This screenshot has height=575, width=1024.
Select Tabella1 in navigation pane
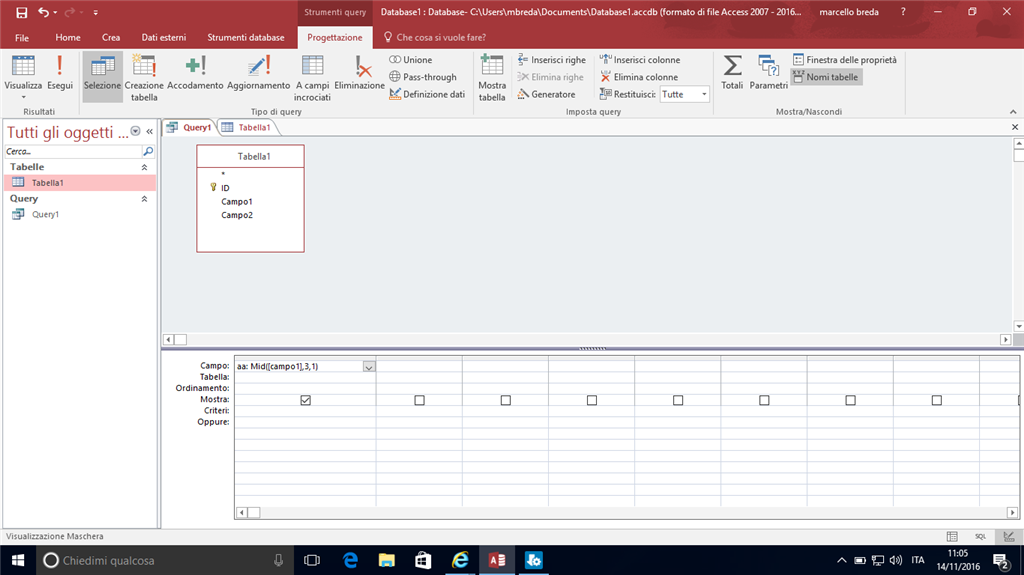pyautogui.click(x=80, y=183)
